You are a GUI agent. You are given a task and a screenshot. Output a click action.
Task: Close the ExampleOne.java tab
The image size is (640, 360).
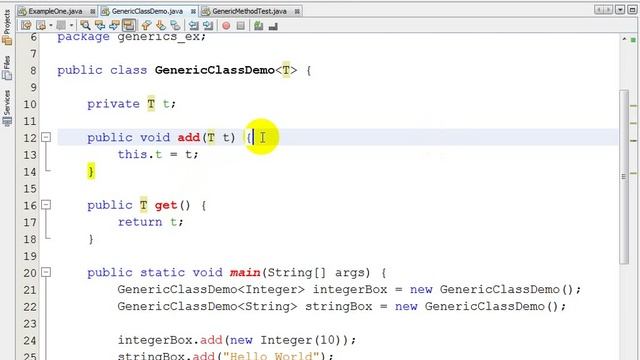[x=93, y=11]
